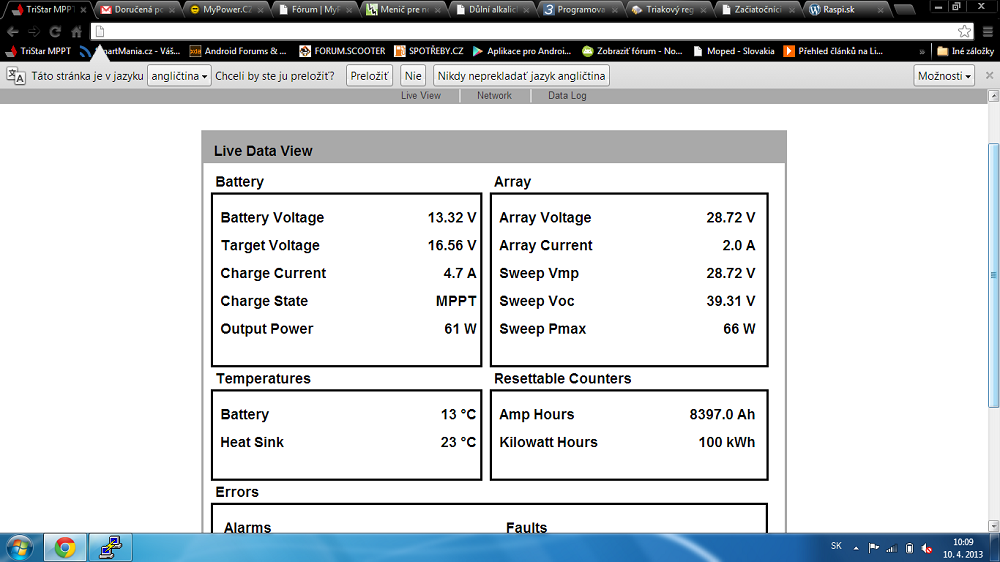Viewport: 1000px width, 562px height.
Task: Open the SPOTŘEBY.CZ bookmark
Action: point(429,51)
